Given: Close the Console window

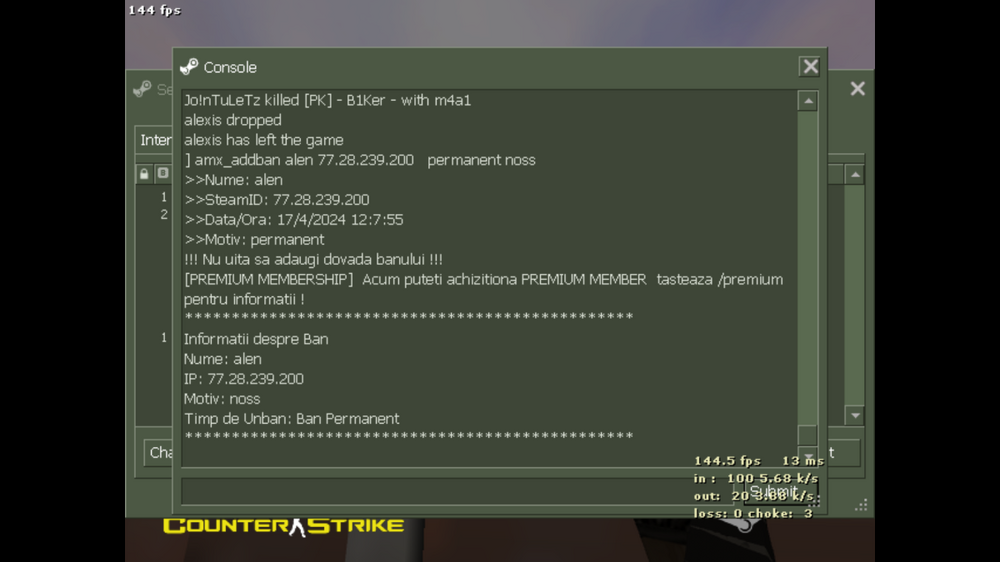Looking at the screenshot, I should click(810, 66).
